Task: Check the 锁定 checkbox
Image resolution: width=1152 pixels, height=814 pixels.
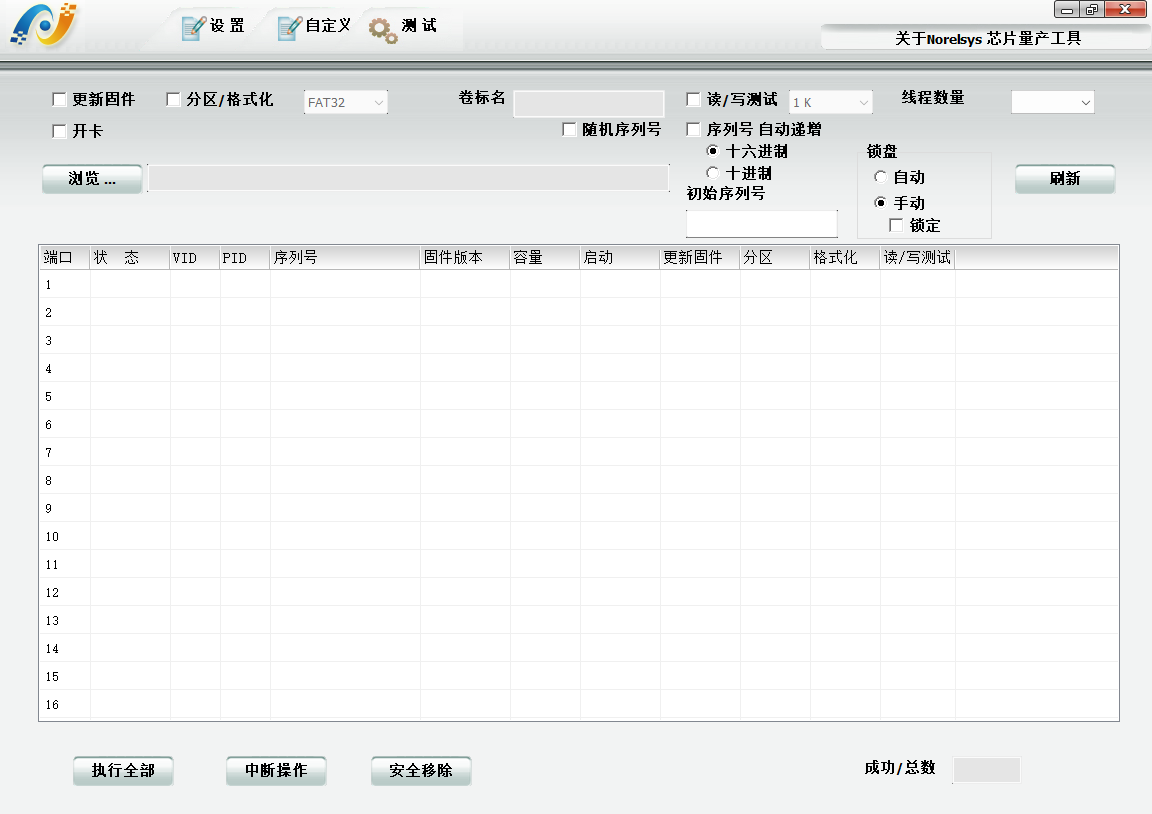Action: [896, 225]
